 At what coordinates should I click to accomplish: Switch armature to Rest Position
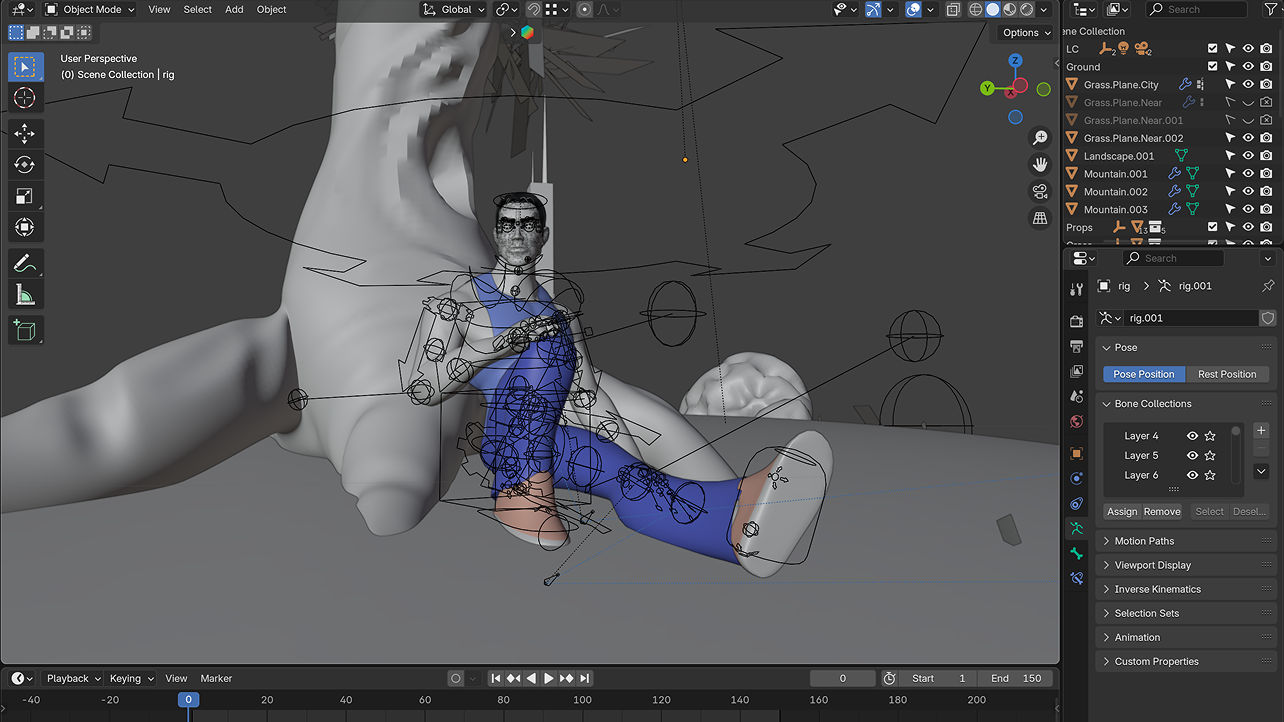[1226, 374]
